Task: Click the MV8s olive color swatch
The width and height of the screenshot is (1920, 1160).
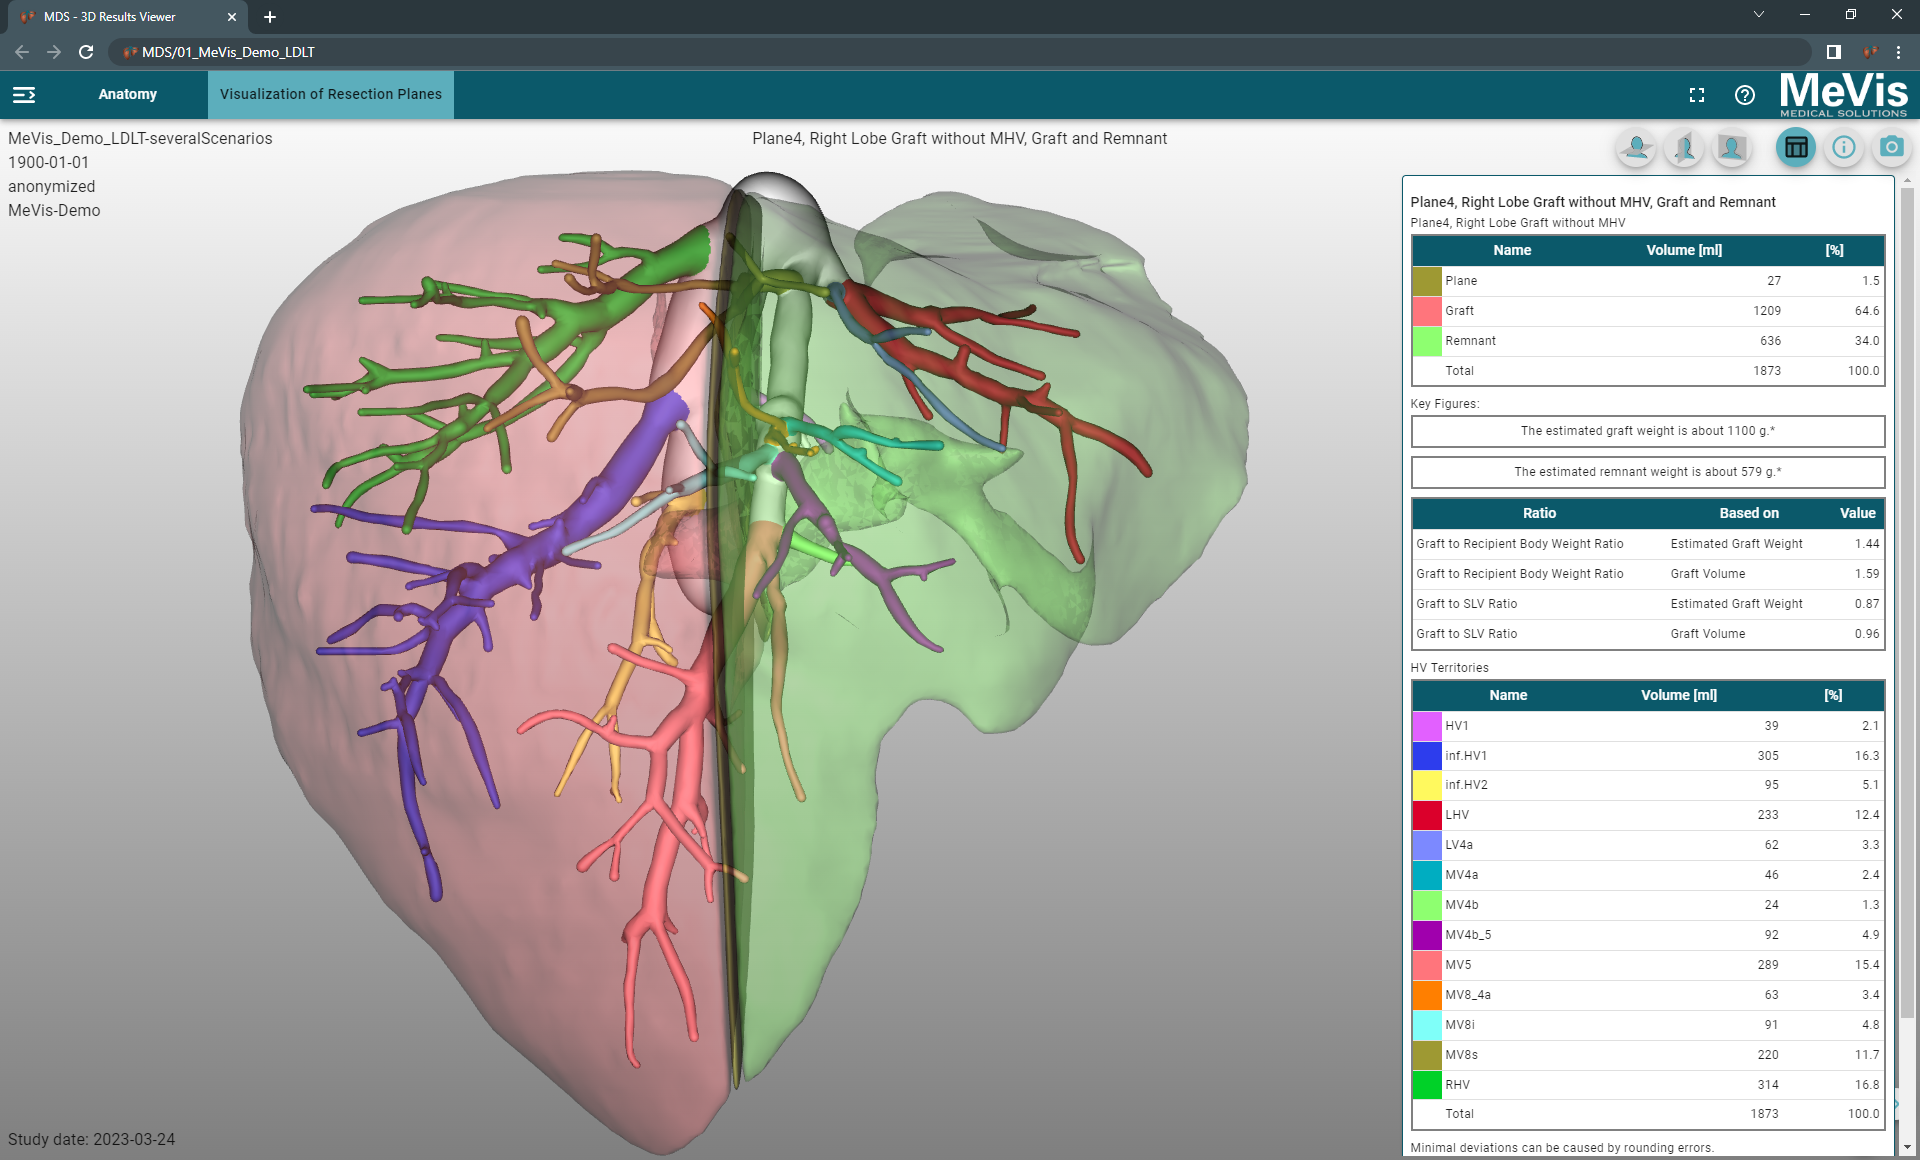Action: coord(1427,1055)
